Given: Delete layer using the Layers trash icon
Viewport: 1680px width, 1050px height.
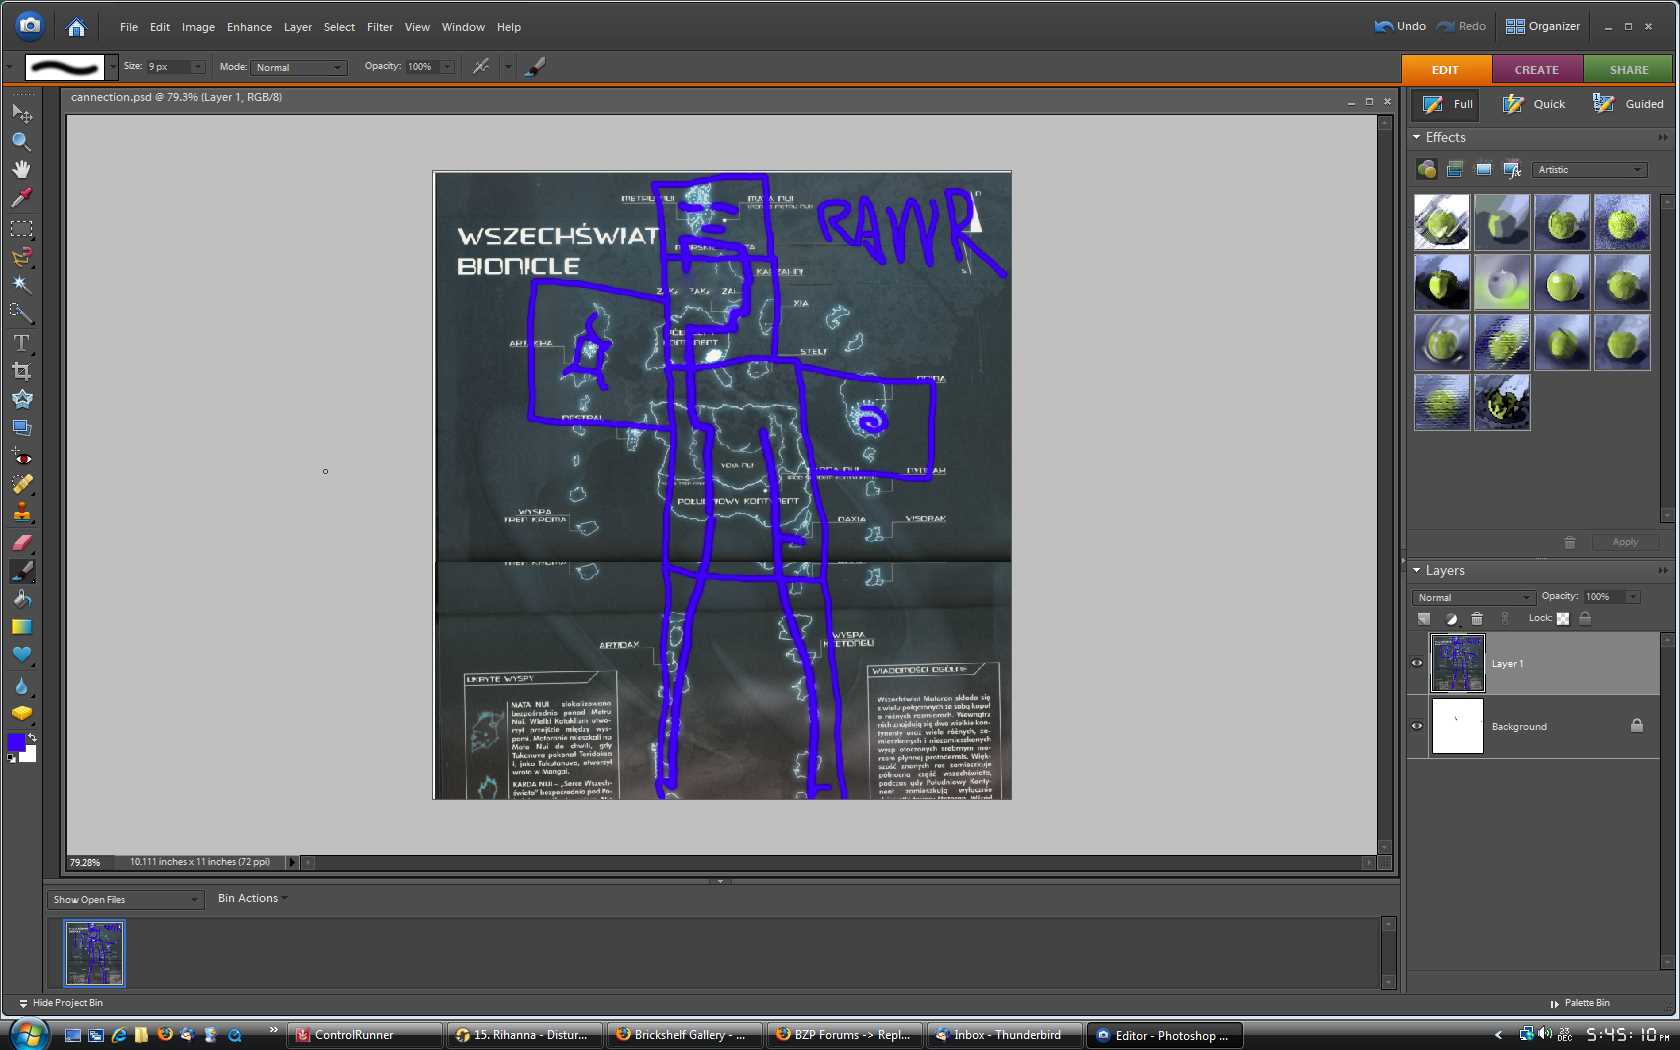Looking at the screenshot, I should click(1477, 619).
